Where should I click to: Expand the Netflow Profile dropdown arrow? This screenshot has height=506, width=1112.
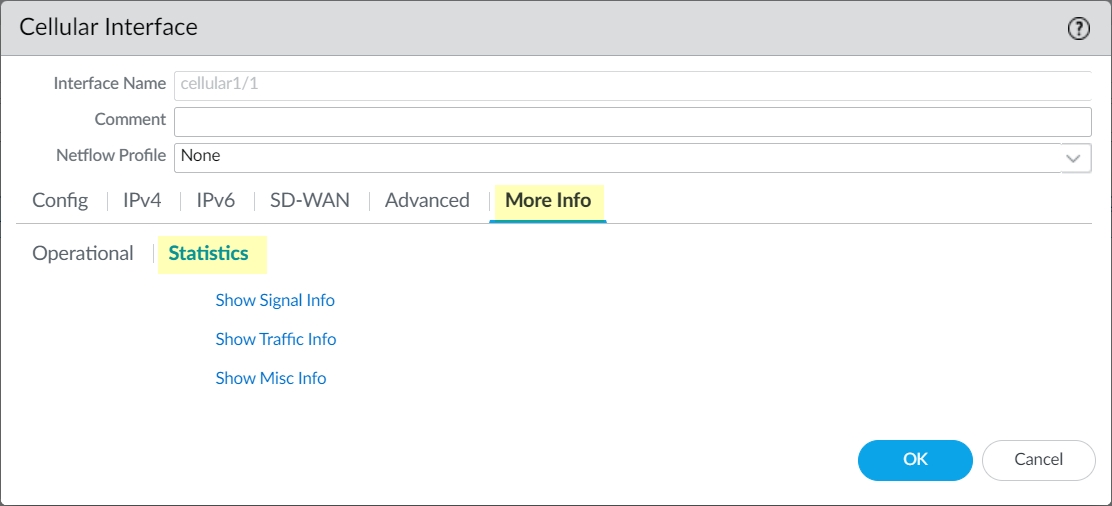point(1075,158)
